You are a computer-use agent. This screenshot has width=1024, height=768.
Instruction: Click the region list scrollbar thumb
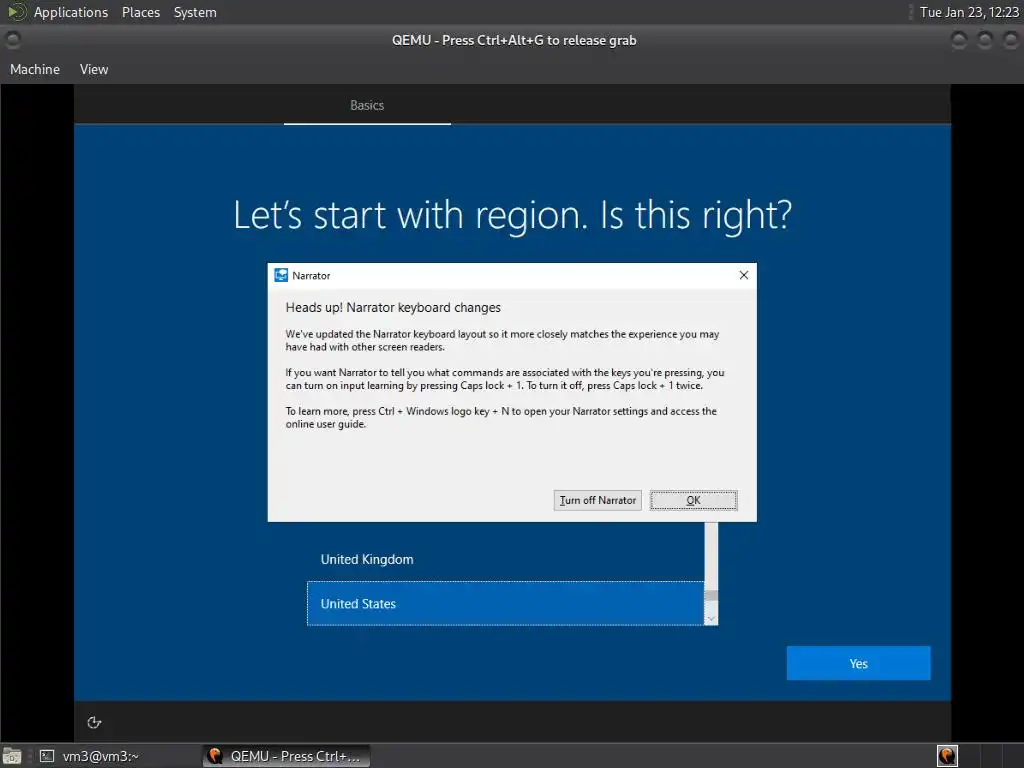coord(711,595)
